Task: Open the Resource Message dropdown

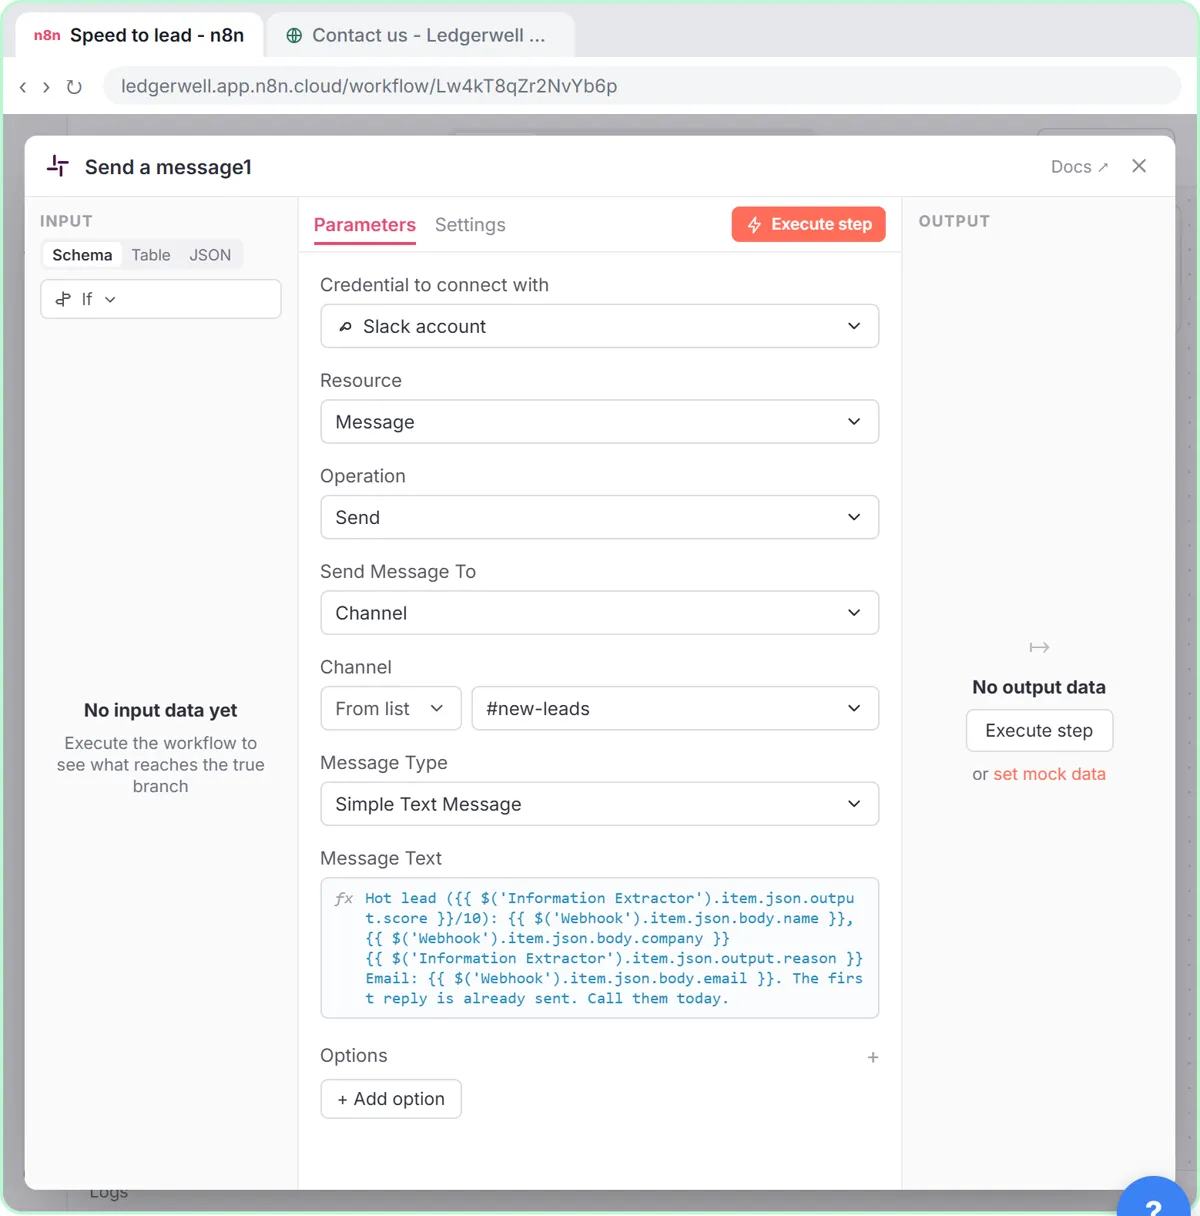Action: pos(599,422)
